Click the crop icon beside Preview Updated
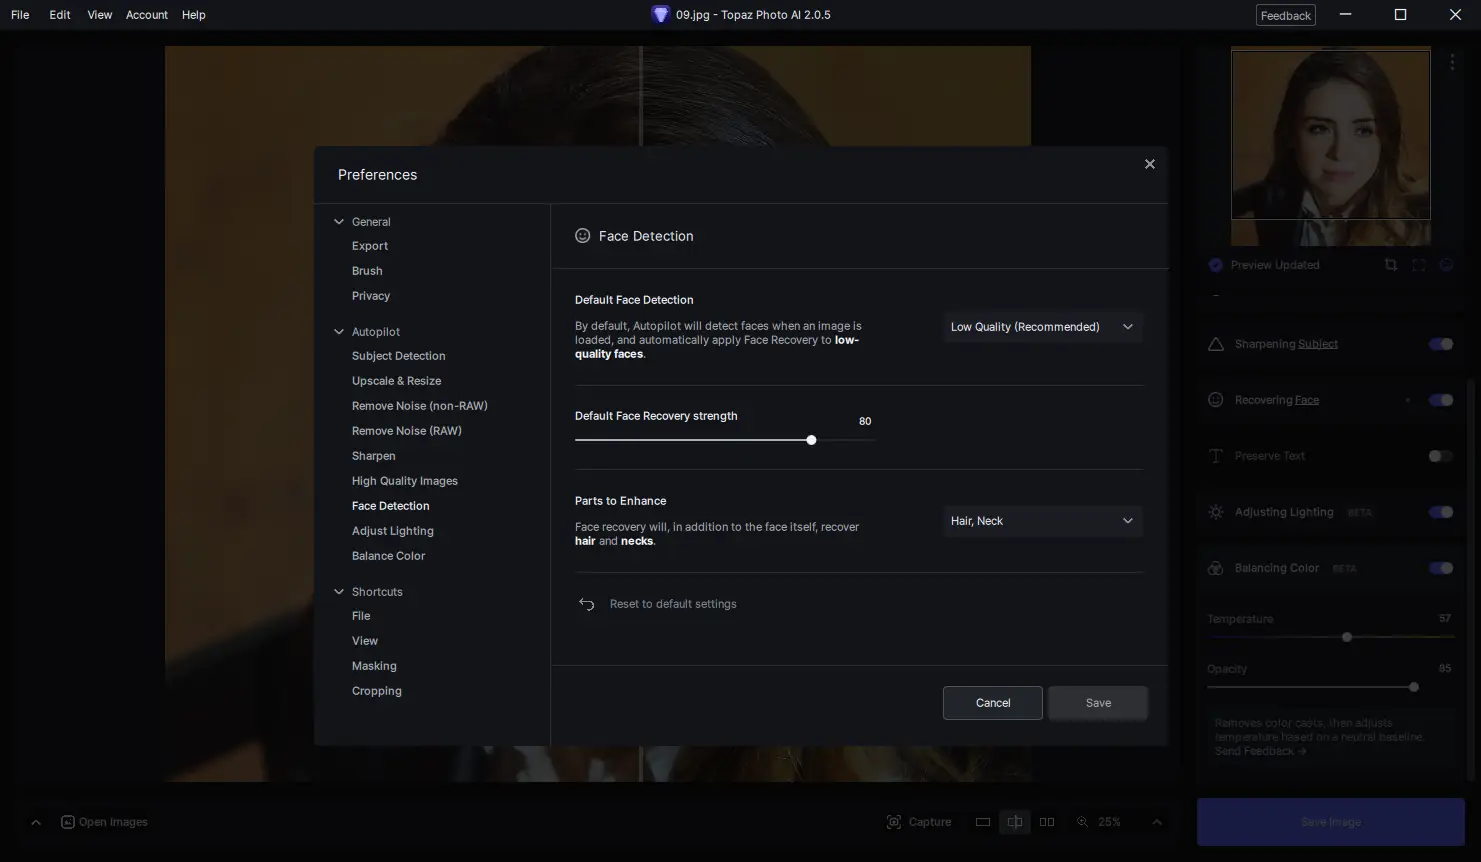Screen dimensions: 1481x862 pyautogui.click(x=1391, y=265)
